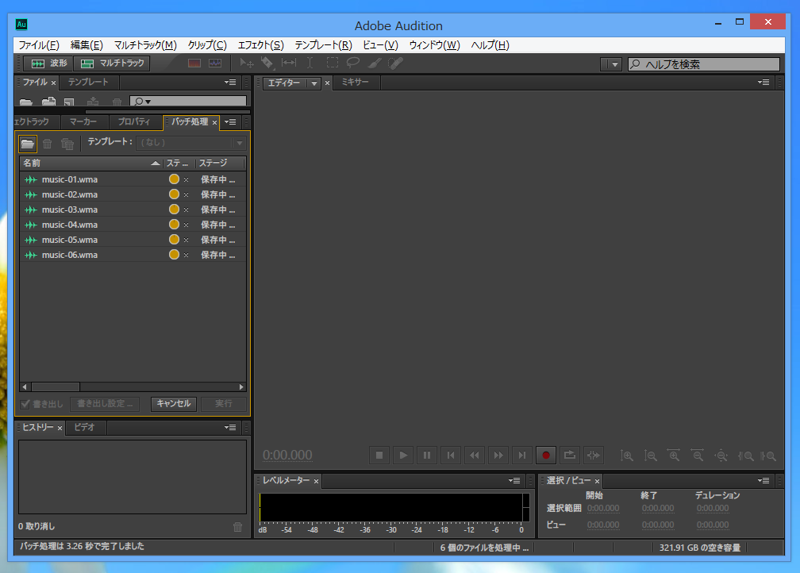
Task: Click Zoom Out (Time) icon
Action: click(697, 456)
